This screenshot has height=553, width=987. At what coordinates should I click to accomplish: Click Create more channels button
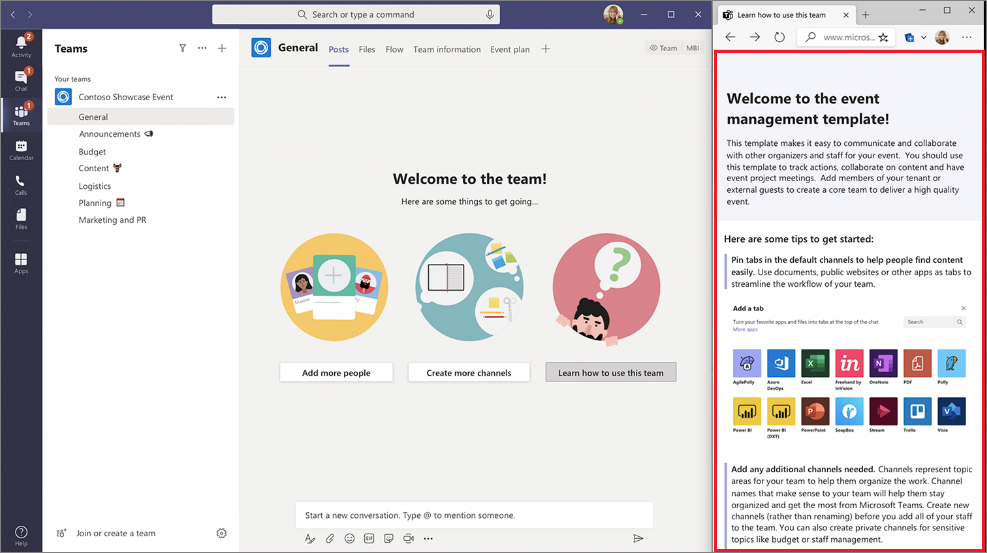[469, 372]
